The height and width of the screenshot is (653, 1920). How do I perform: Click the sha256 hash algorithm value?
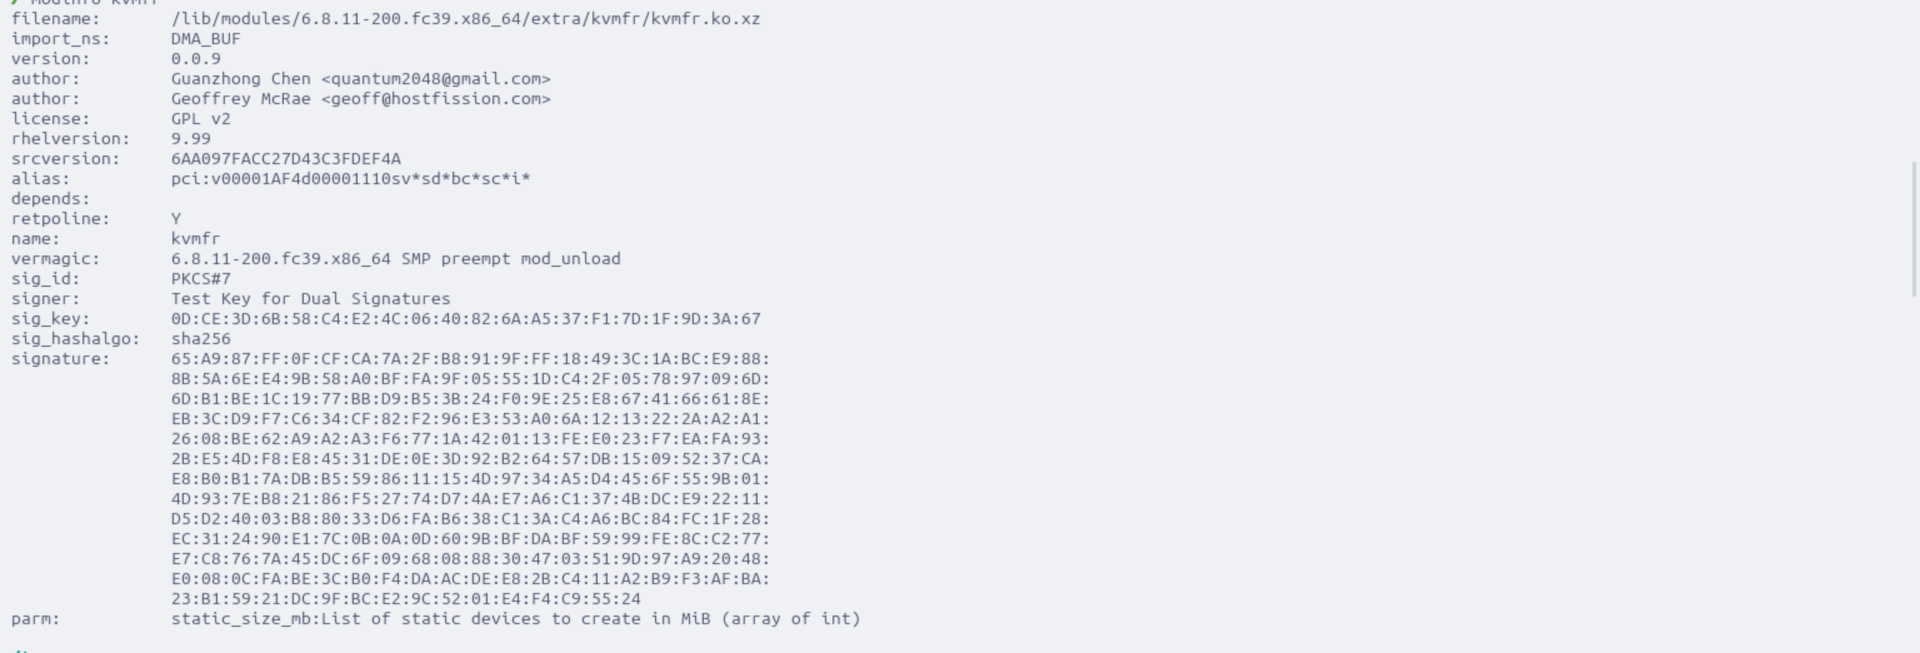[x=200, y=339]
